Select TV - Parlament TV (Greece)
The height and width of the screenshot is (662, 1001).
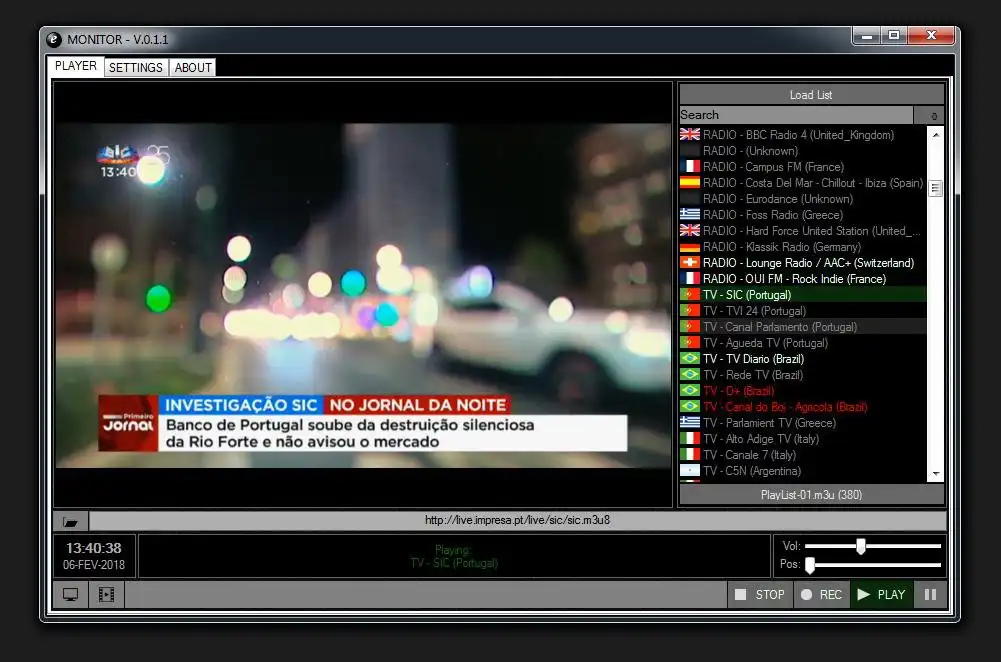[x=803, y=423]
